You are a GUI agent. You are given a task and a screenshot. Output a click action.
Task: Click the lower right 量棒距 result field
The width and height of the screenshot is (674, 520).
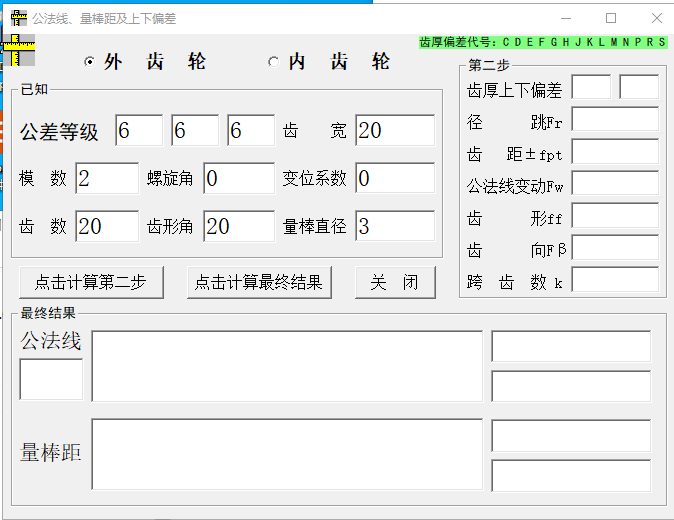click(571, 476)
